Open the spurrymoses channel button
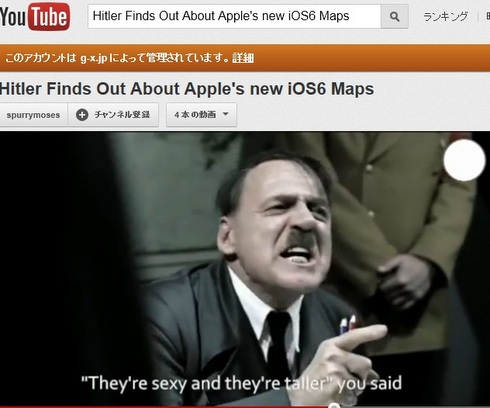Viewport: 490px width, 408px height. 33,115
